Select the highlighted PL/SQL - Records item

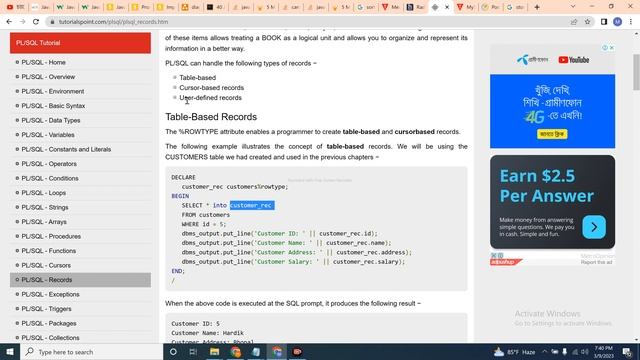pos(80,280)
